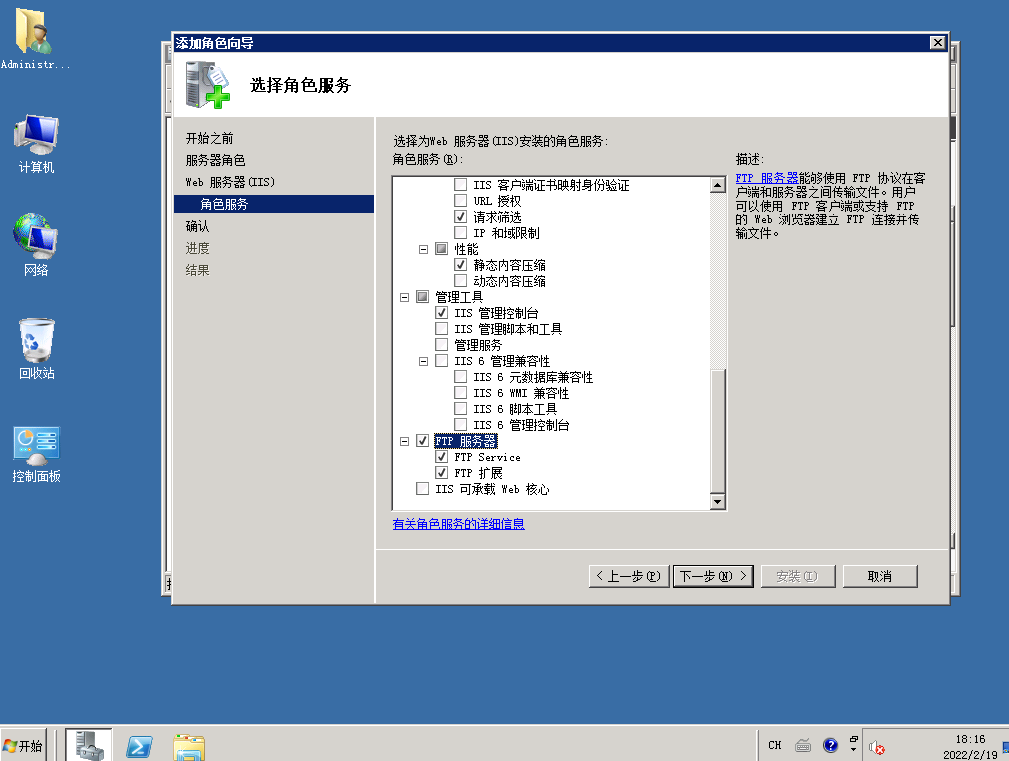Close the 添加角色向导 wizard window

pyautogui.click(x=938, y=42)
